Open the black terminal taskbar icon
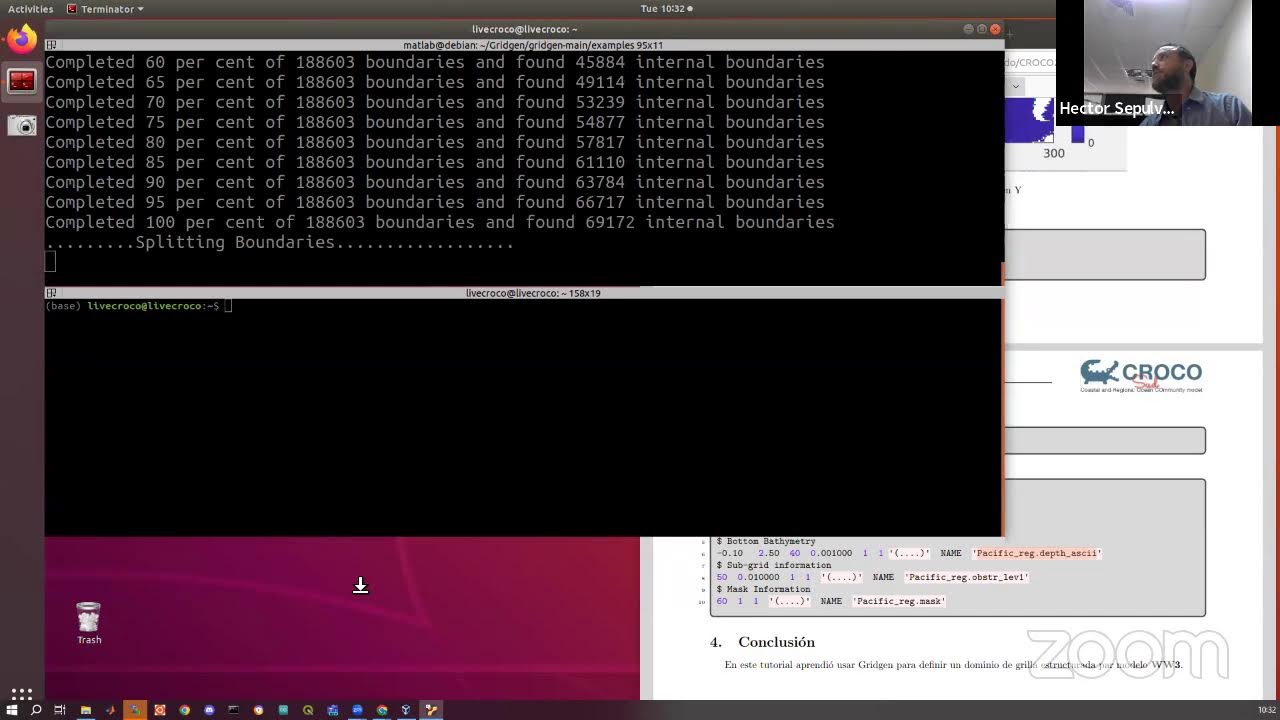Screen dimensions: 1280x720 (x=234, y=710)
